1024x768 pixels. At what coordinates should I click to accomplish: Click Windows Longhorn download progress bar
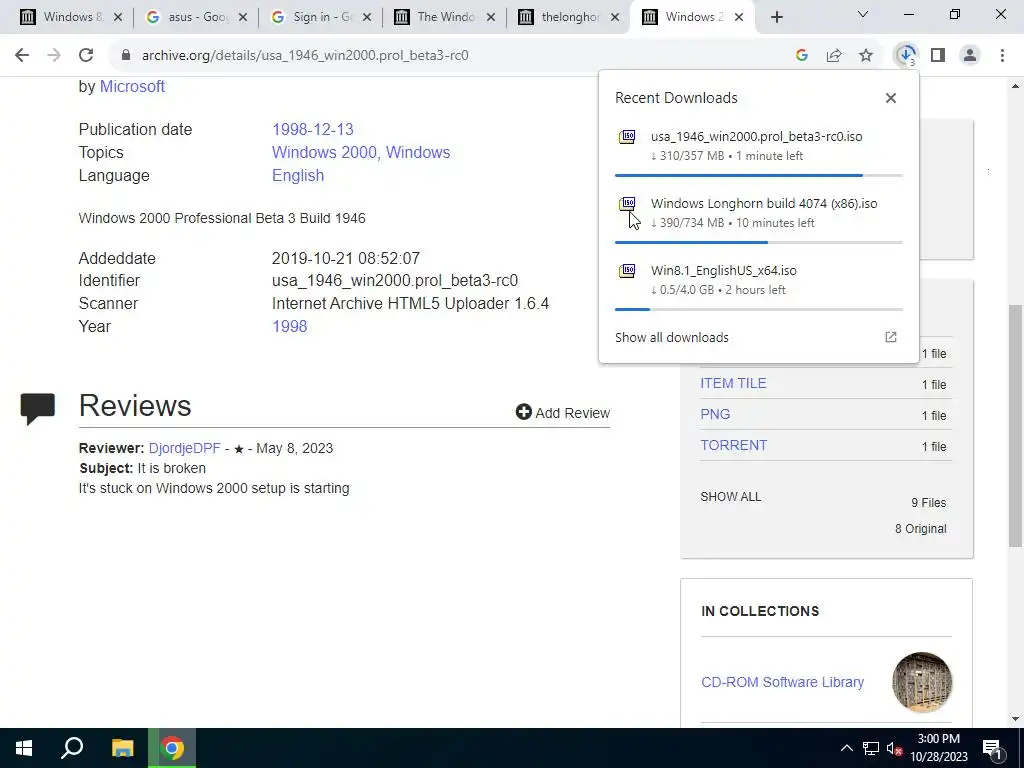tap(759, 242)
